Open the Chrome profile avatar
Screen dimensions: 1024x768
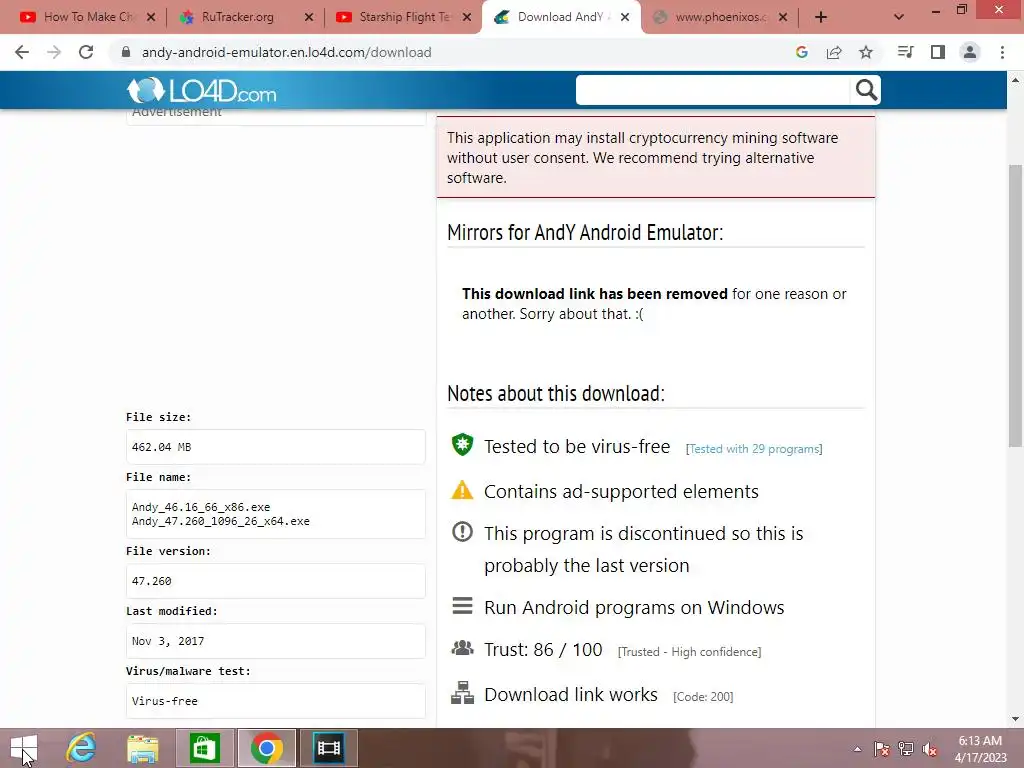pos(970,52)
